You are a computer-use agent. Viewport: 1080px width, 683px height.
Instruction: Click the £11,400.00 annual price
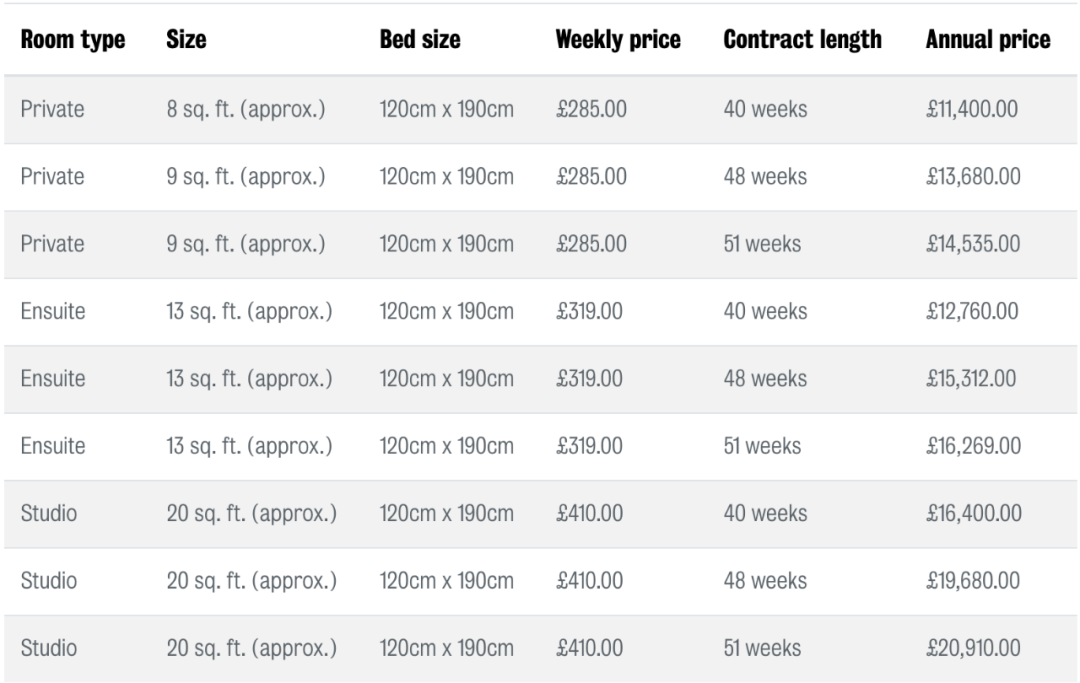coord(973,109)
